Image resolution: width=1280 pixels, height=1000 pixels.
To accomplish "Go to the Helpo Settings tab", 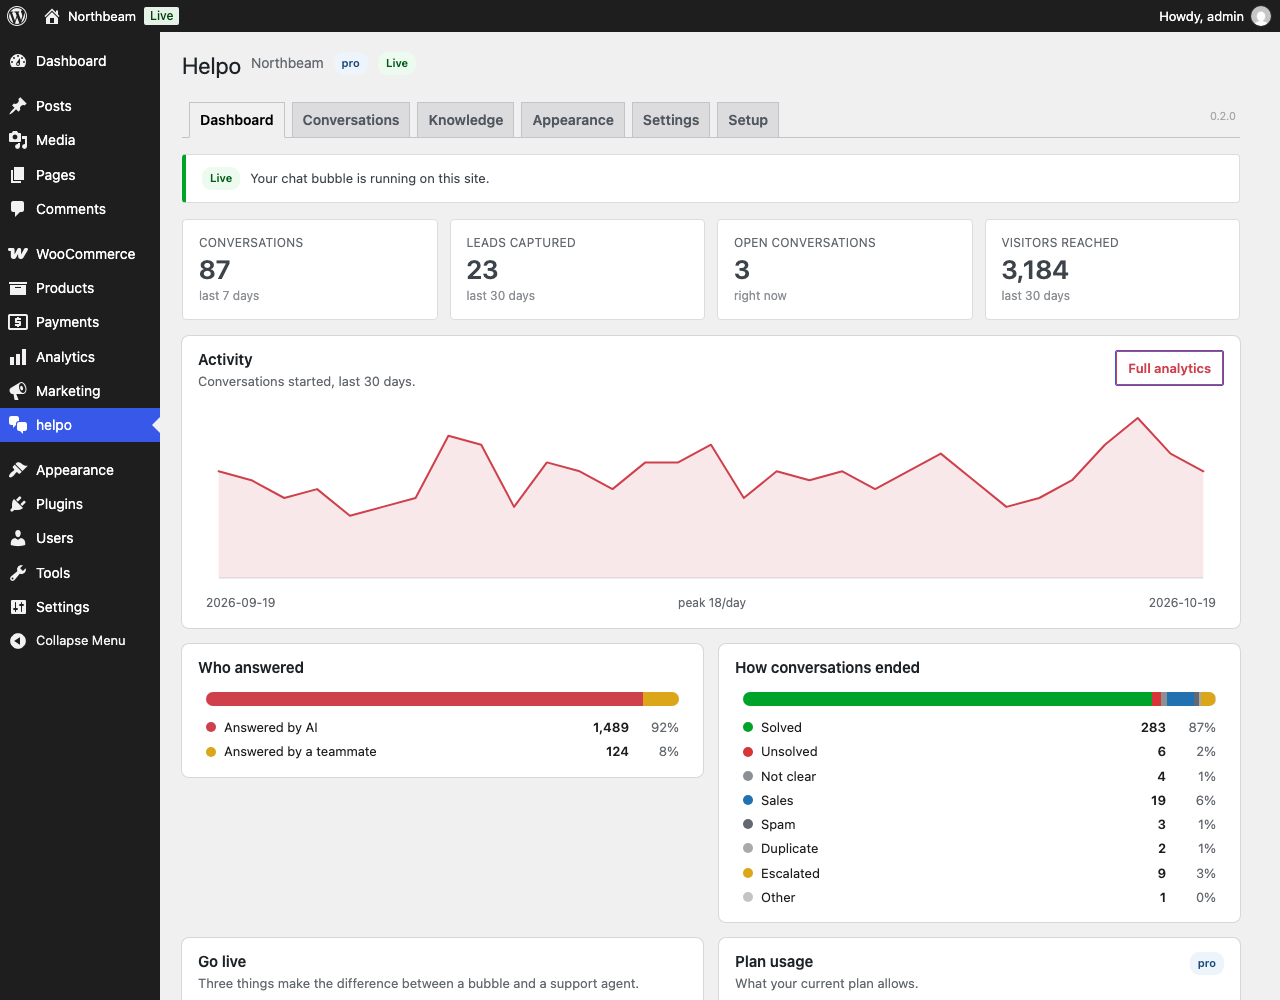I will point(671,120).
